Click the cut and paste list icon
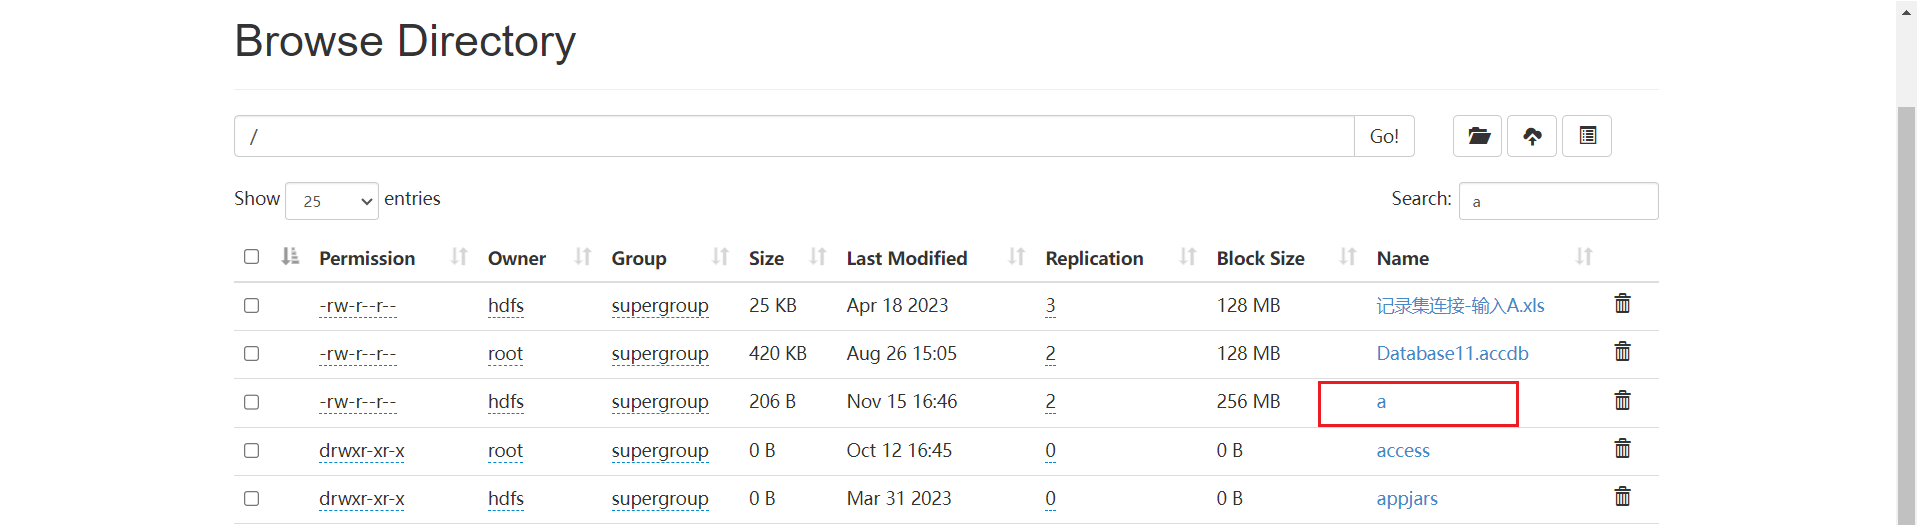The image size is (1917, 525). tap(1587, 136)
